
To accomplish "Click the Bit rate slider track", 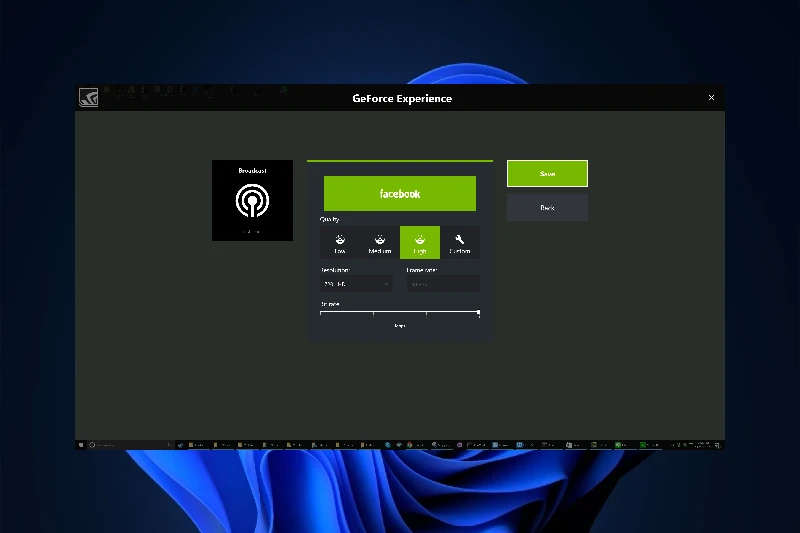I will (400, 313).
